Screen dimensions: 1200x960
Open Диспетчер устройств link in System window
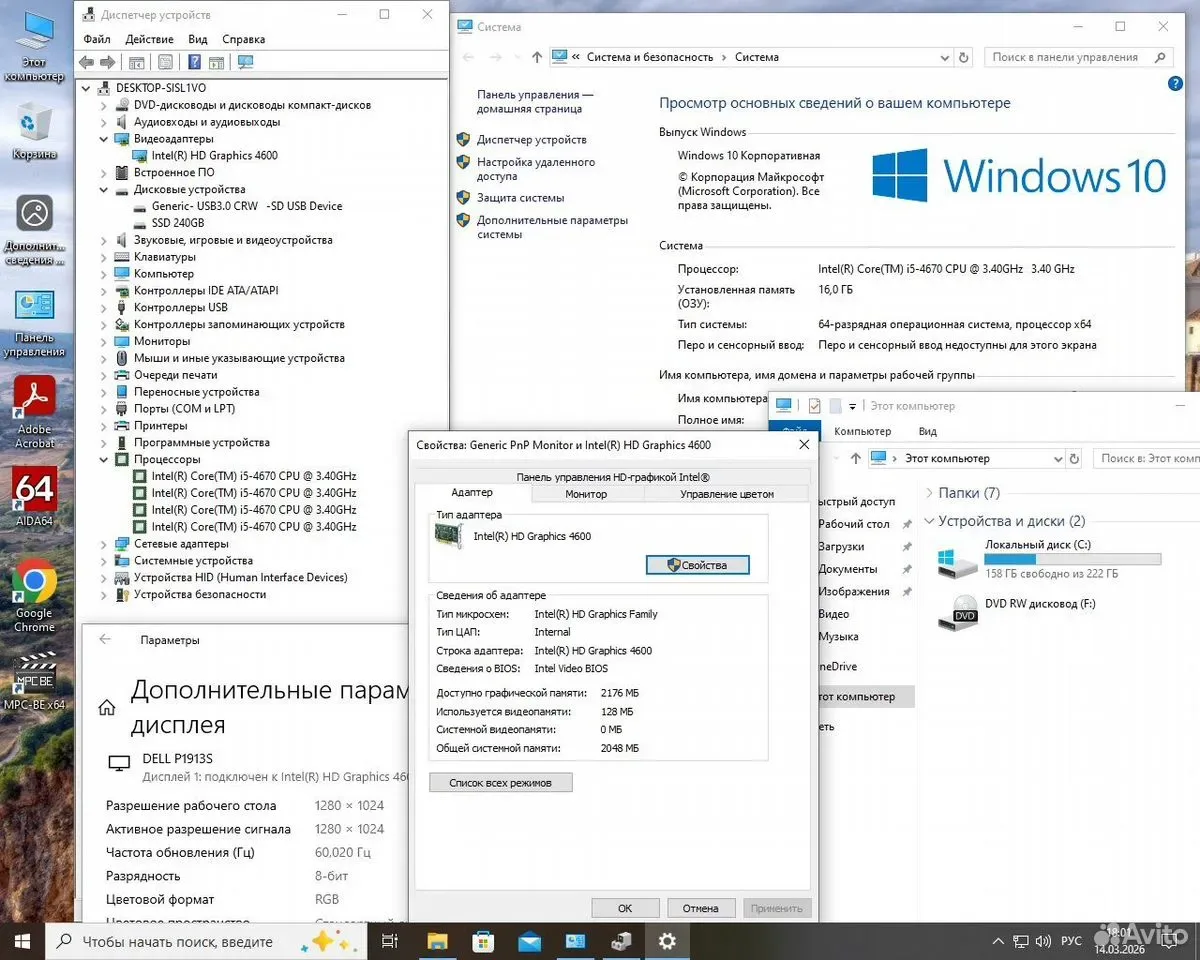[532, 140]
